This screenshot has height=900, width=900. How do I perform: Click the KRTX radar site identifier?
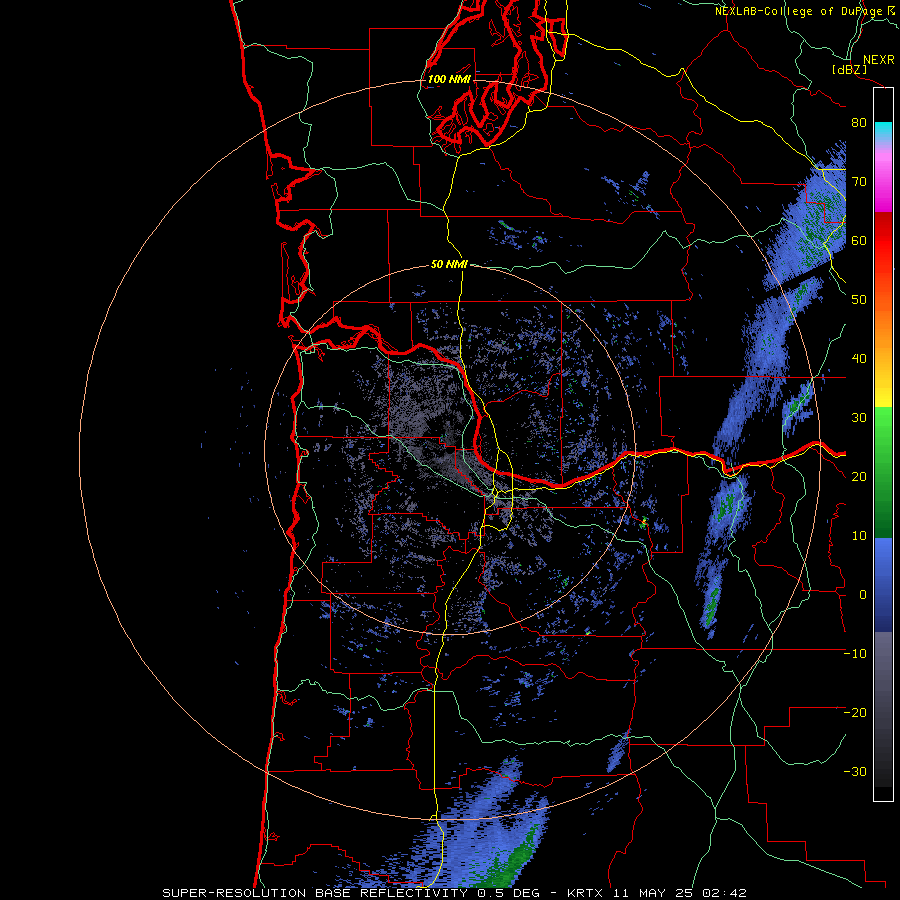pos(584,893)
